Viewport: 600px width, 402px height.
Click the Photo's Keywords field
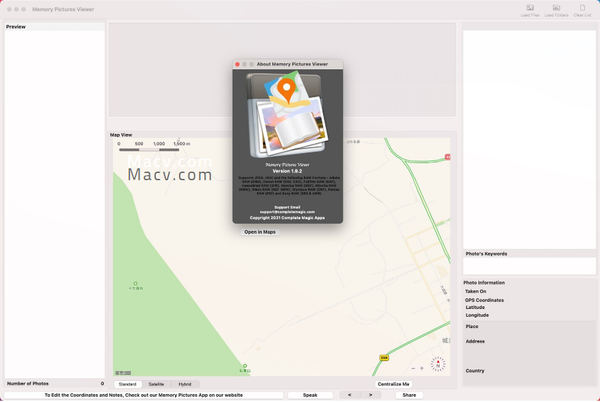click(529, 266)
